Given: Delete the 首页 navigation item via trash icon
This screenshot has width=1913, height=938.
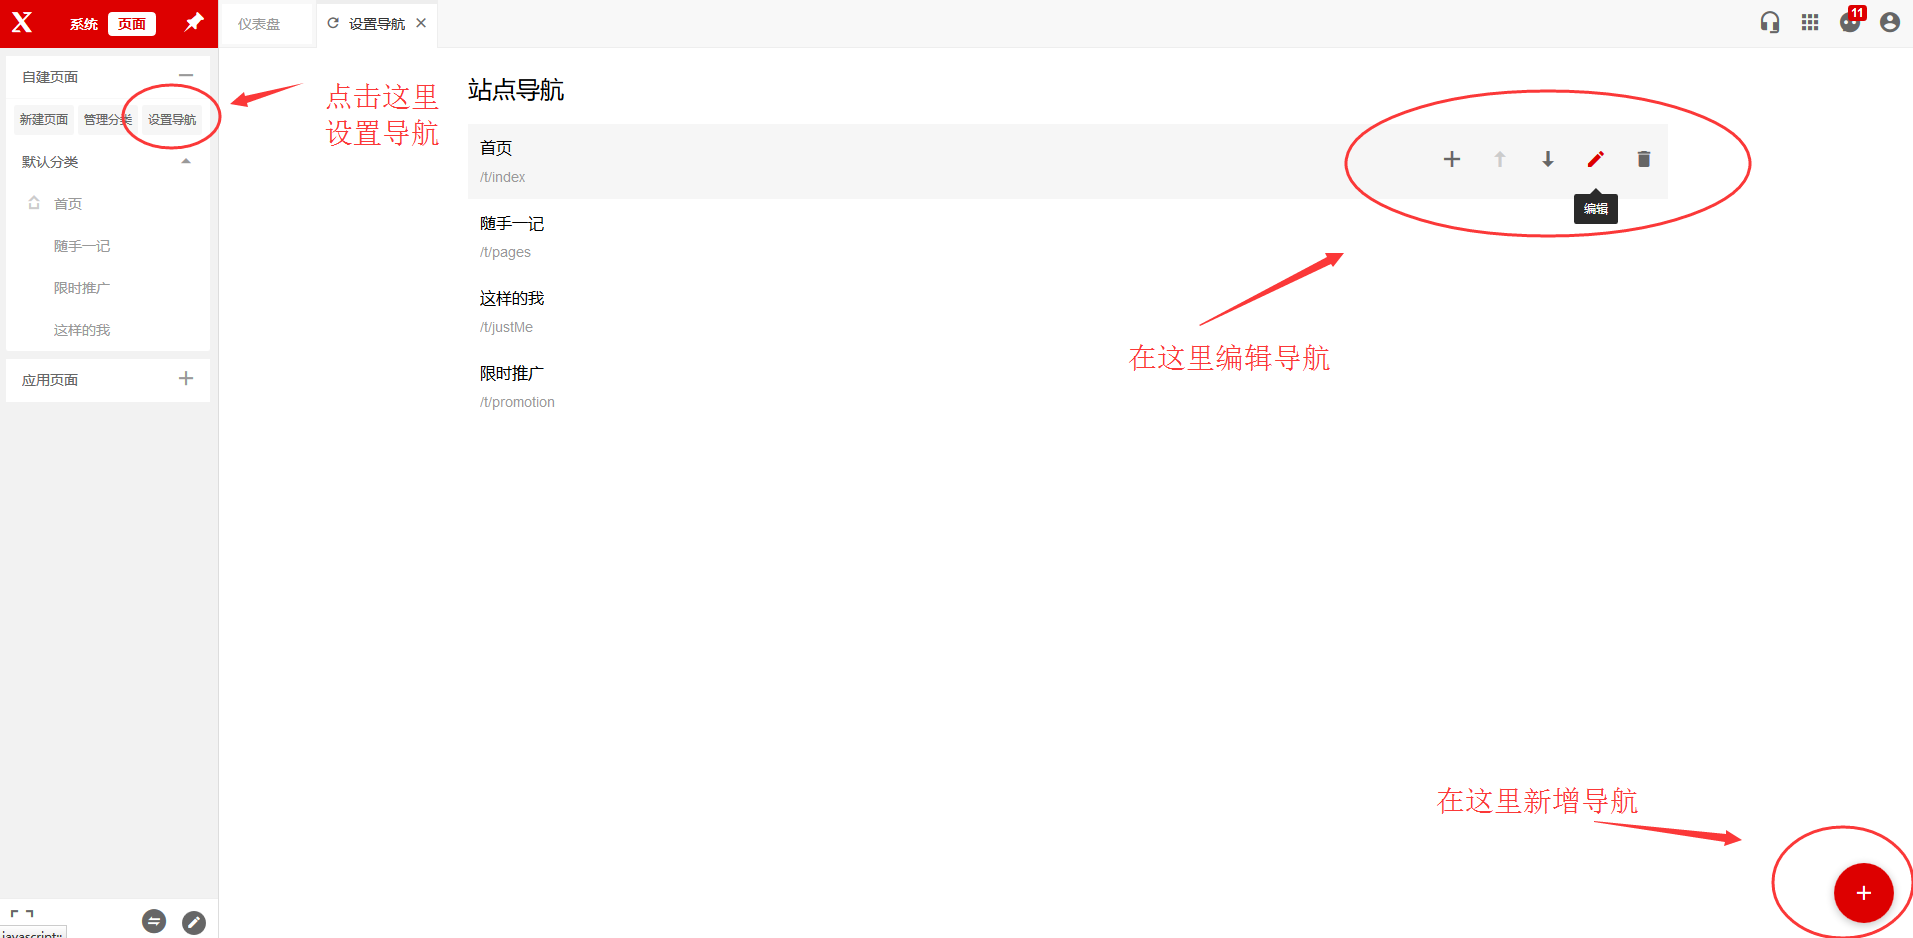Looking at the screenshot, I should [x=1643, y=159].
